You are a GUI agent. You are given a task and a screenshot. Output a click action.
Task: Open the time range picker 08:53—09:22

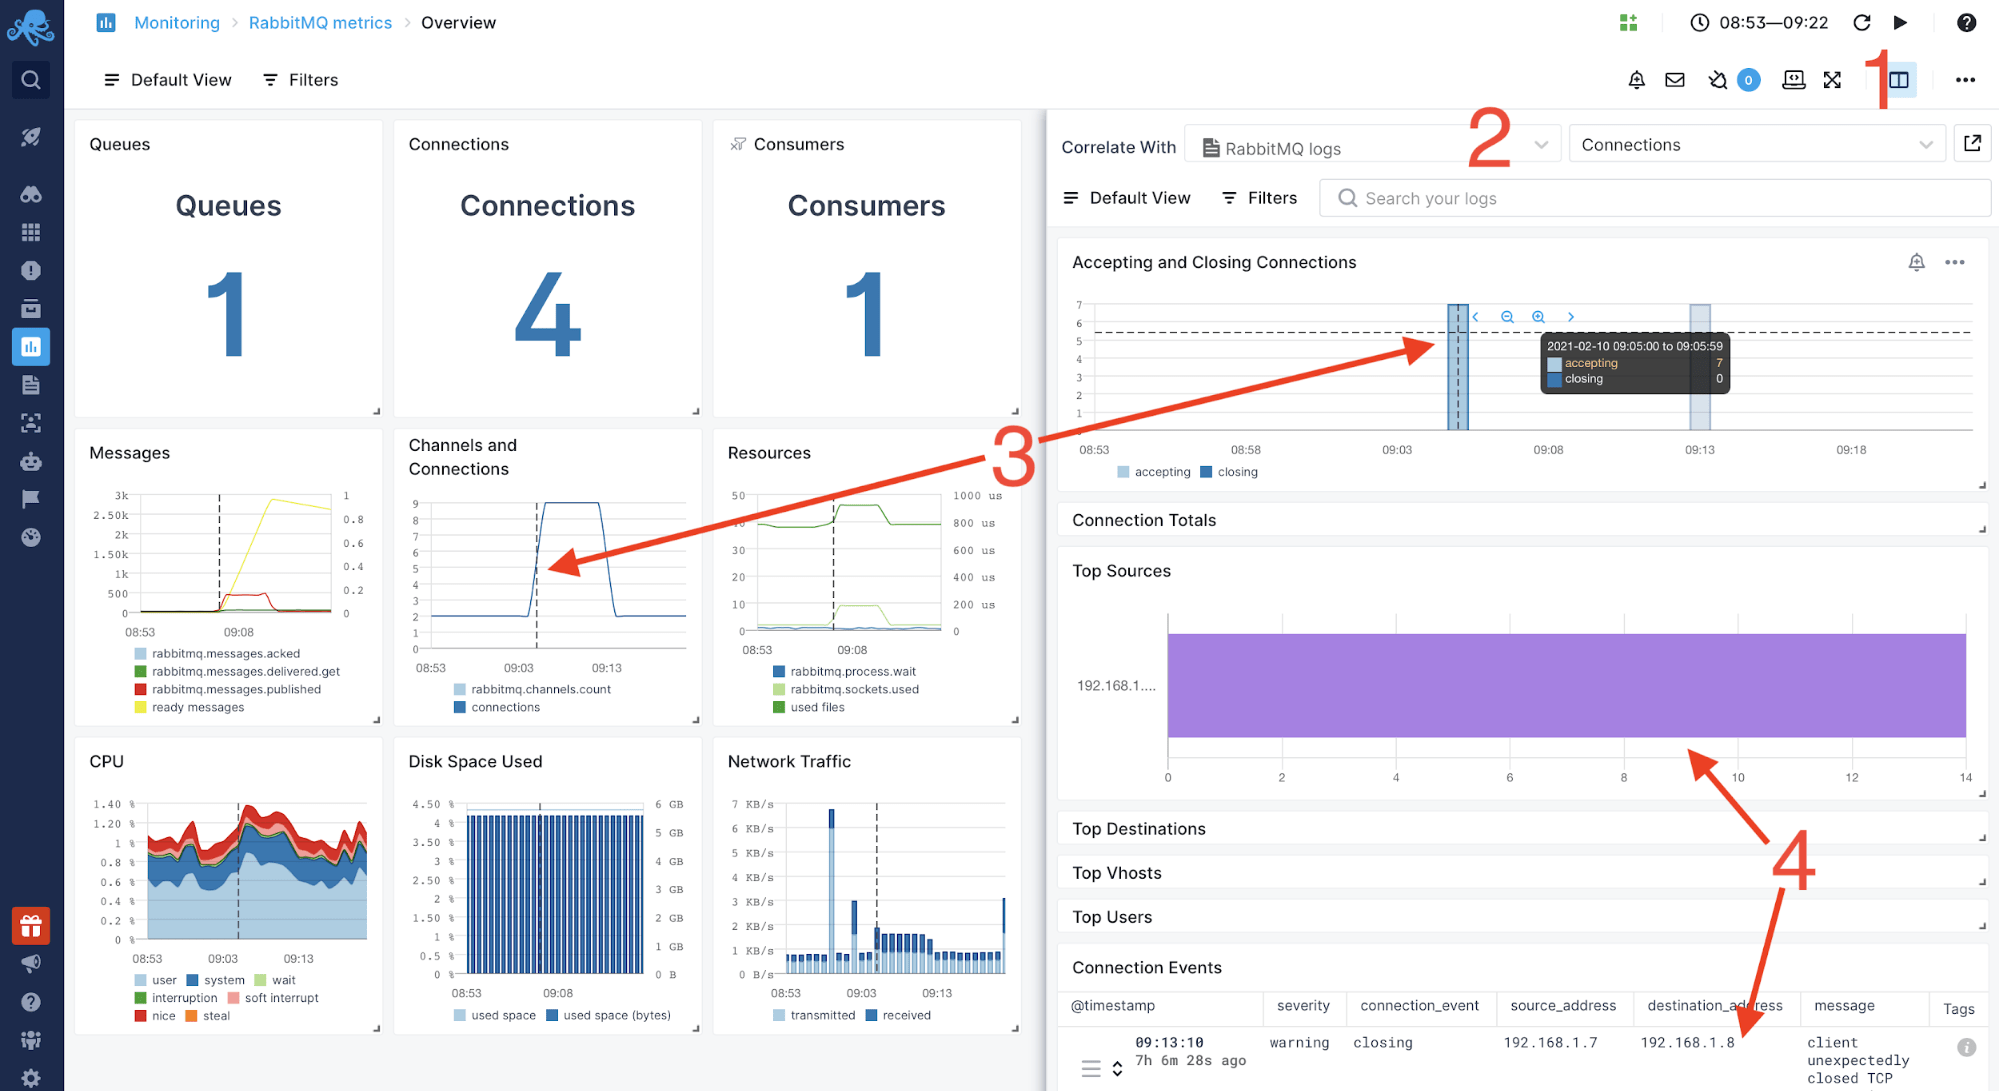(x=1759, y=22)
